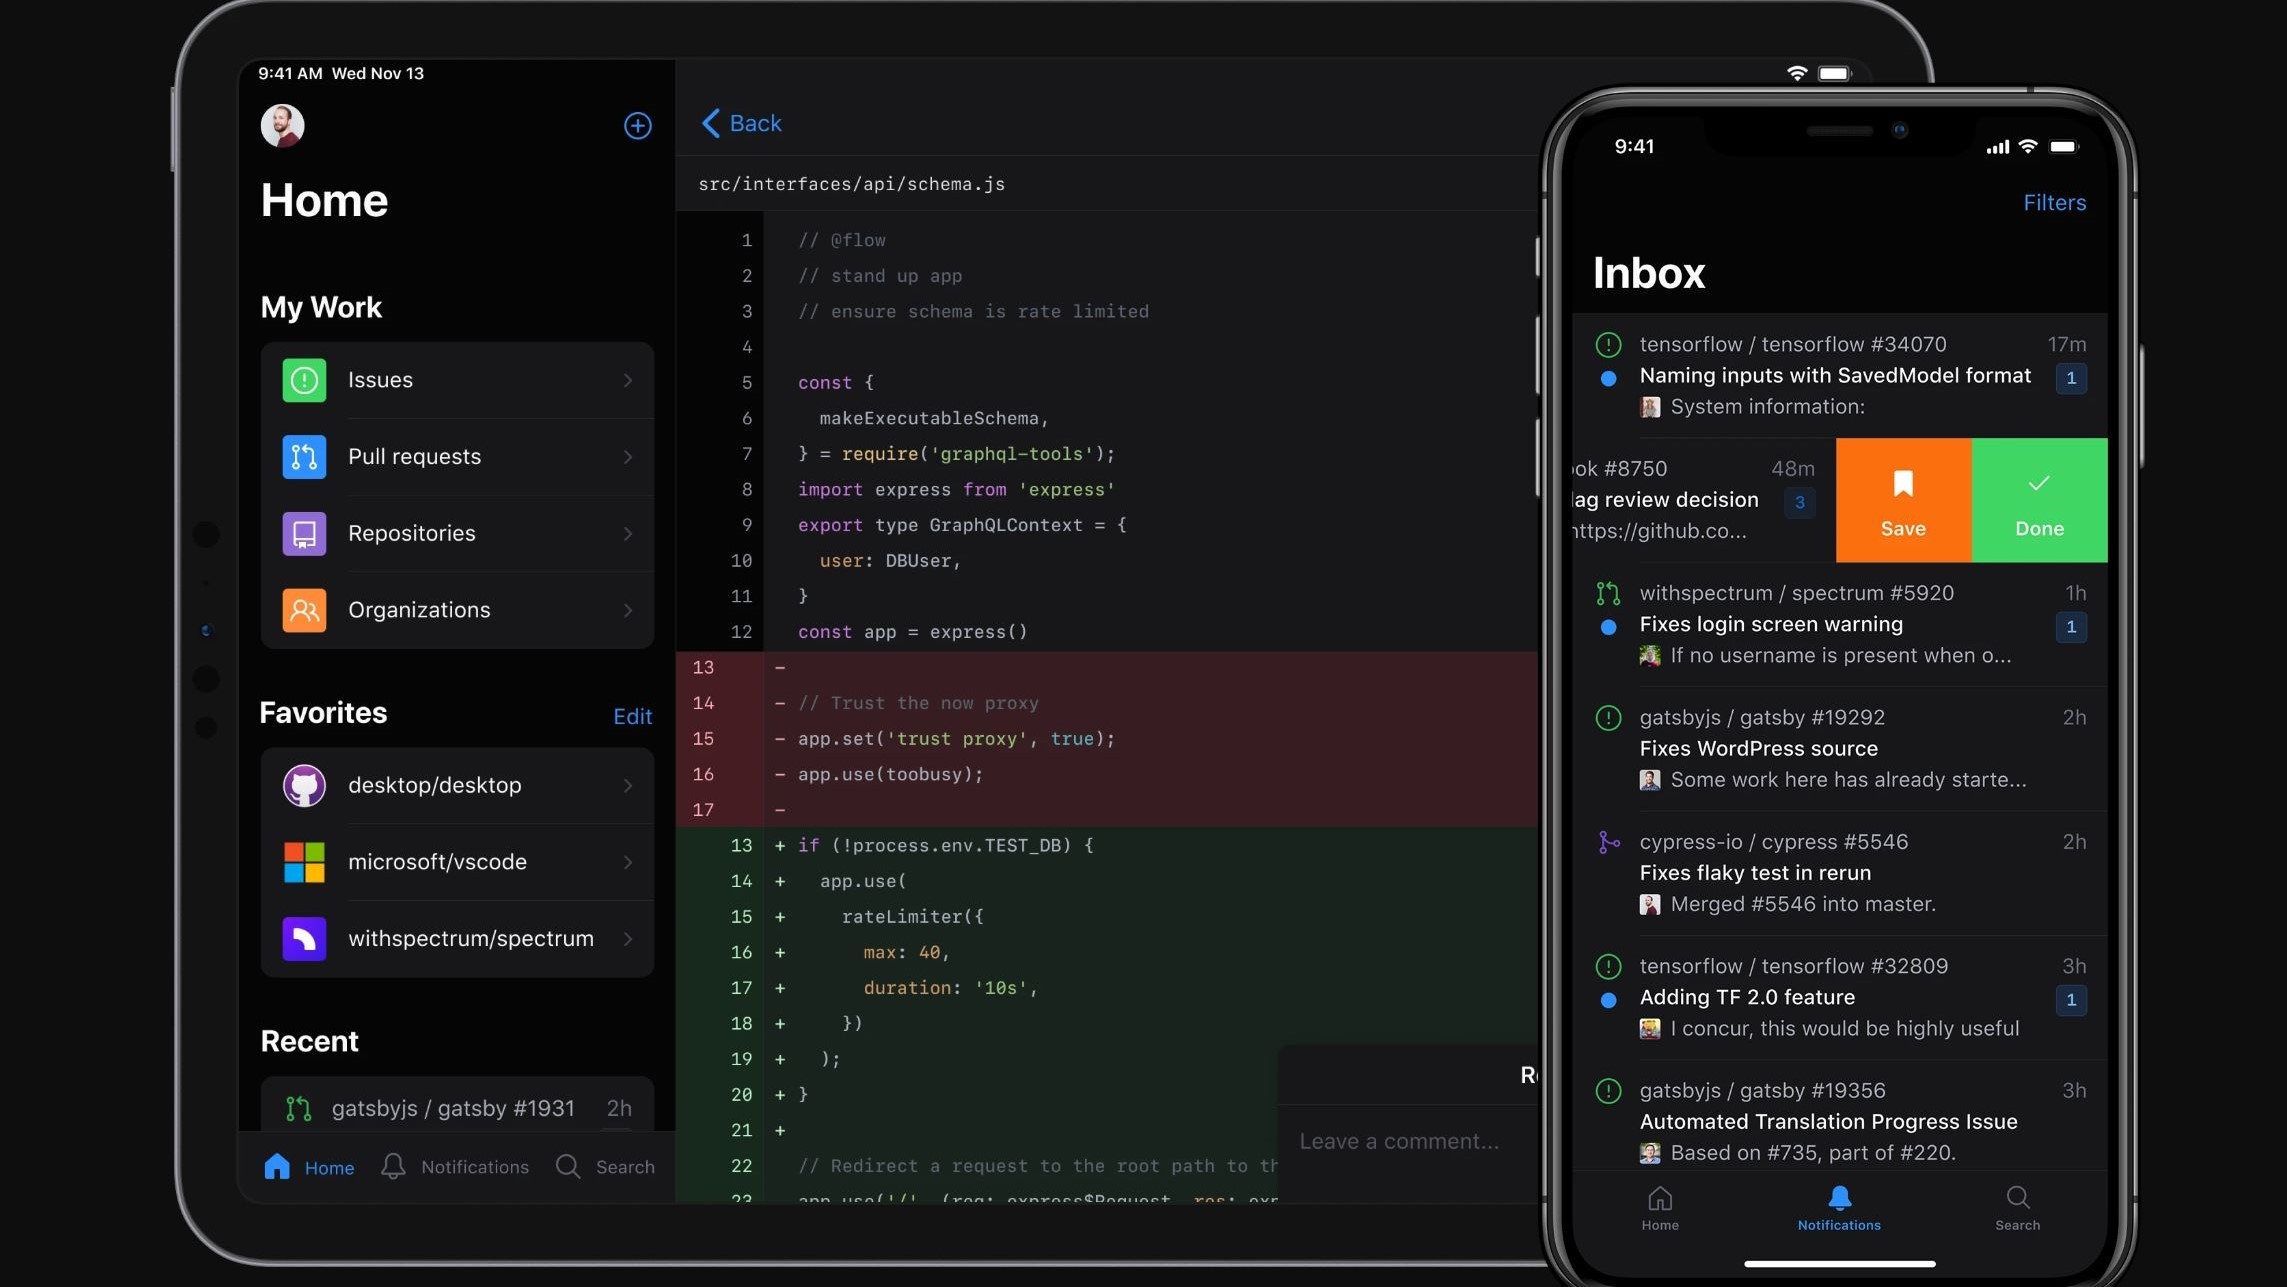The width and height of the screenshot is (2287, 1287).
Task: Tap author avatar beside System information
Action: (1650, 407)
